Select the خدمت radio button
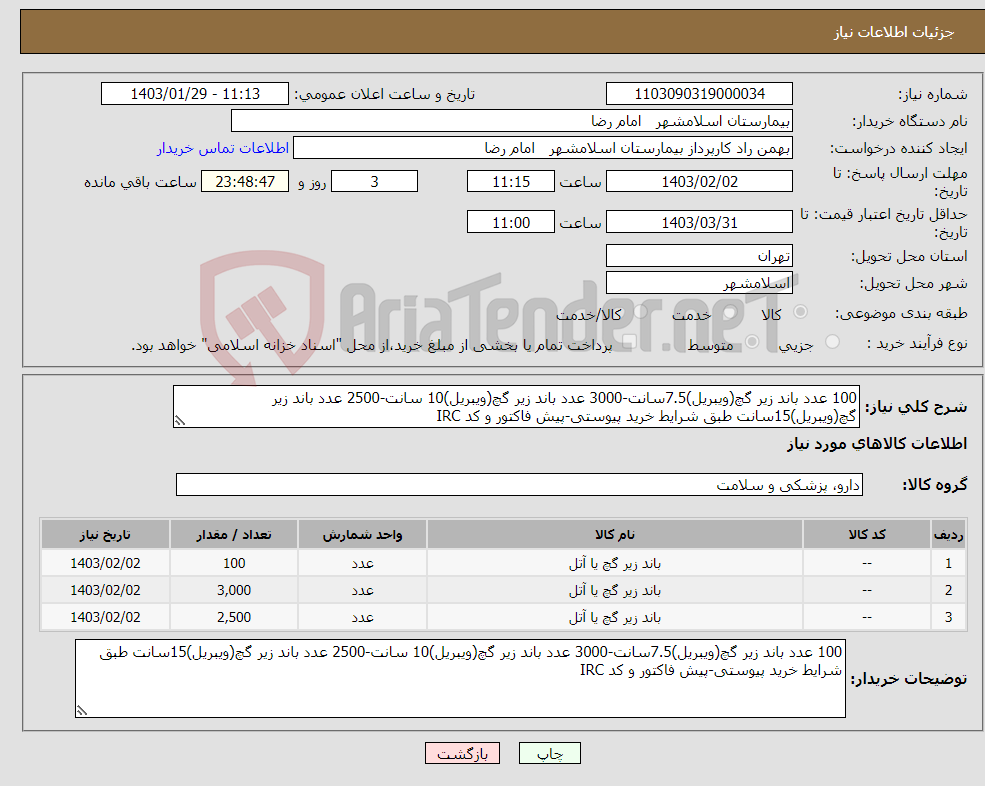 pos(729,312)
